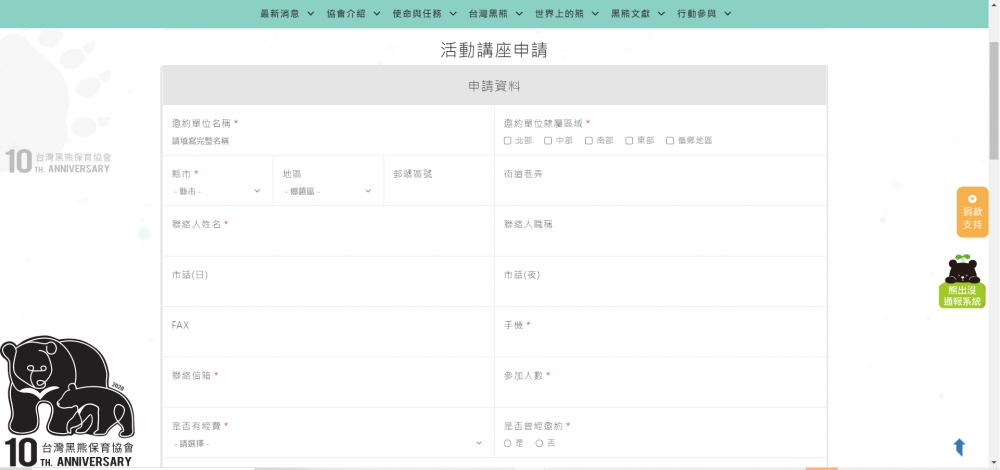This screenshot has height=470, width=1000.
Task: Click the 10th Anniversary bear logo
Action: [x=68, y=401]
